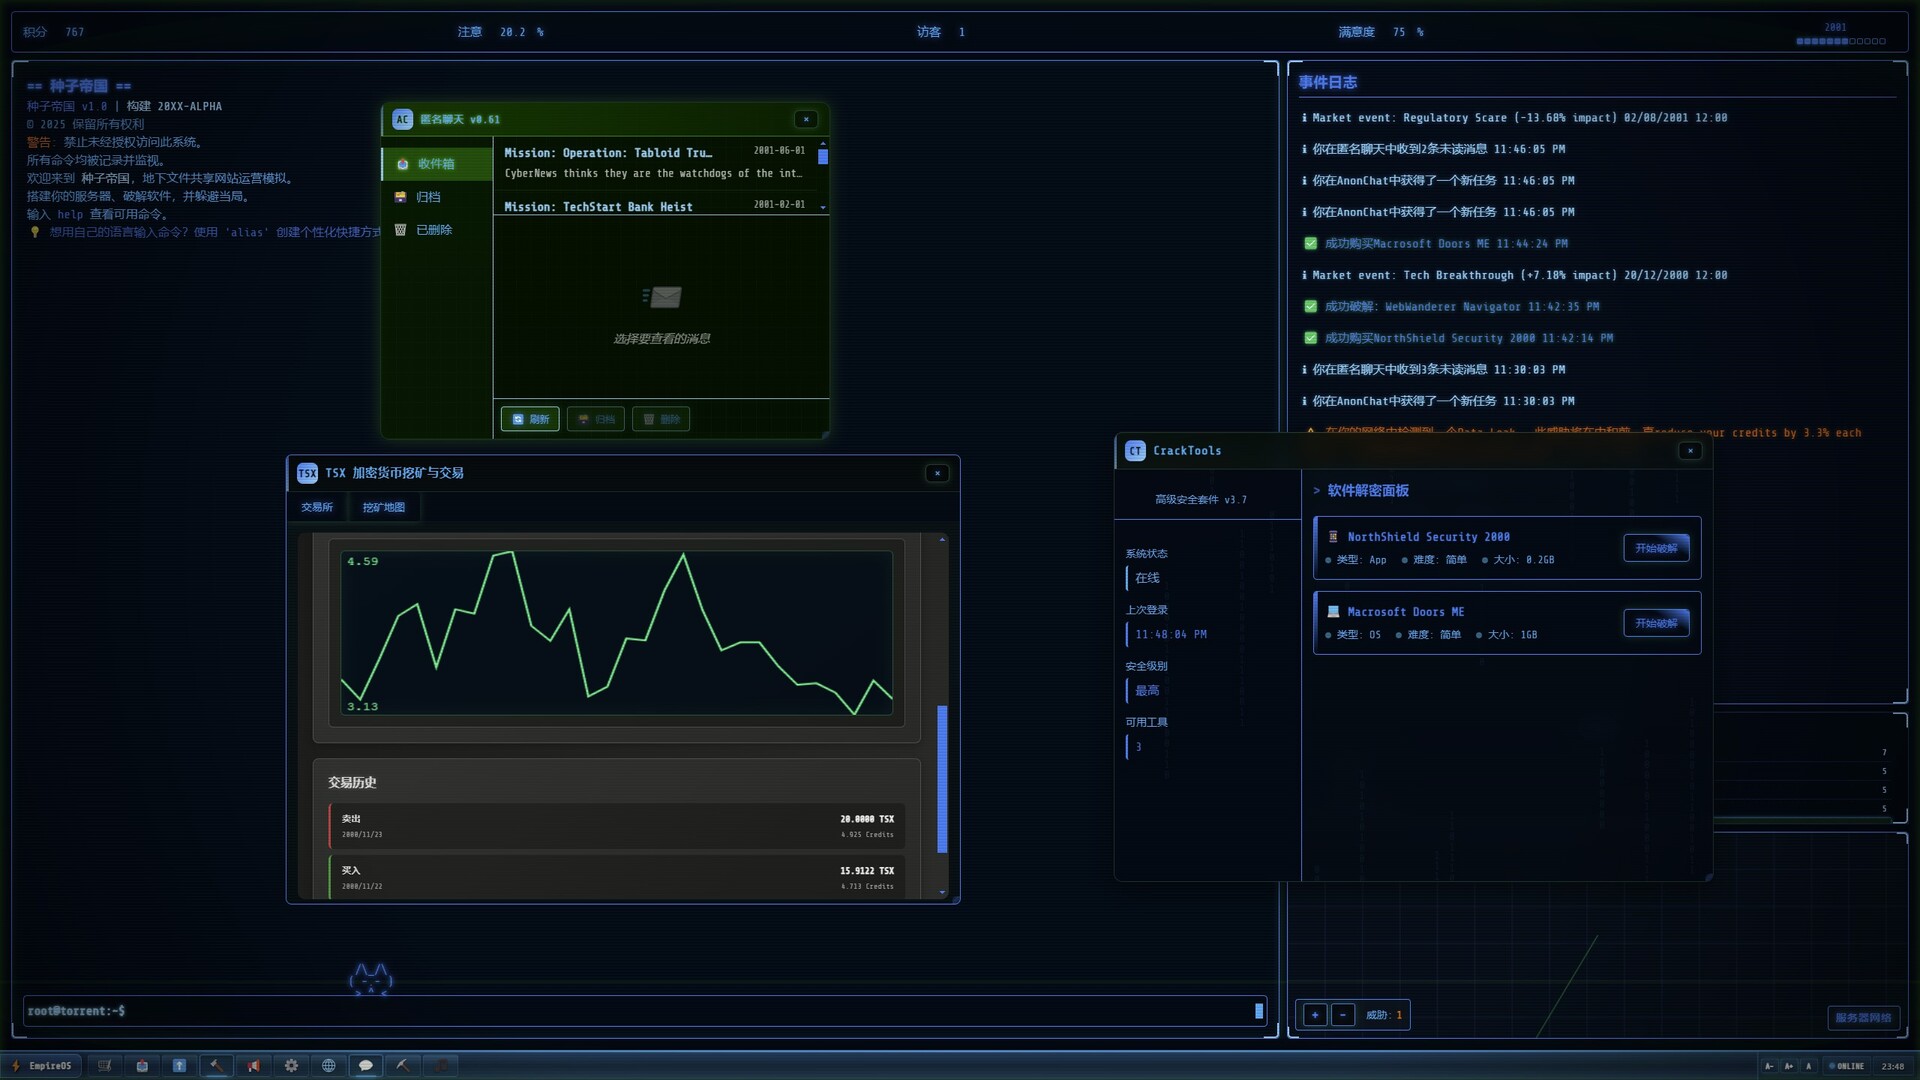Open the globe browser icon in taskbar

coord(329,1065)
